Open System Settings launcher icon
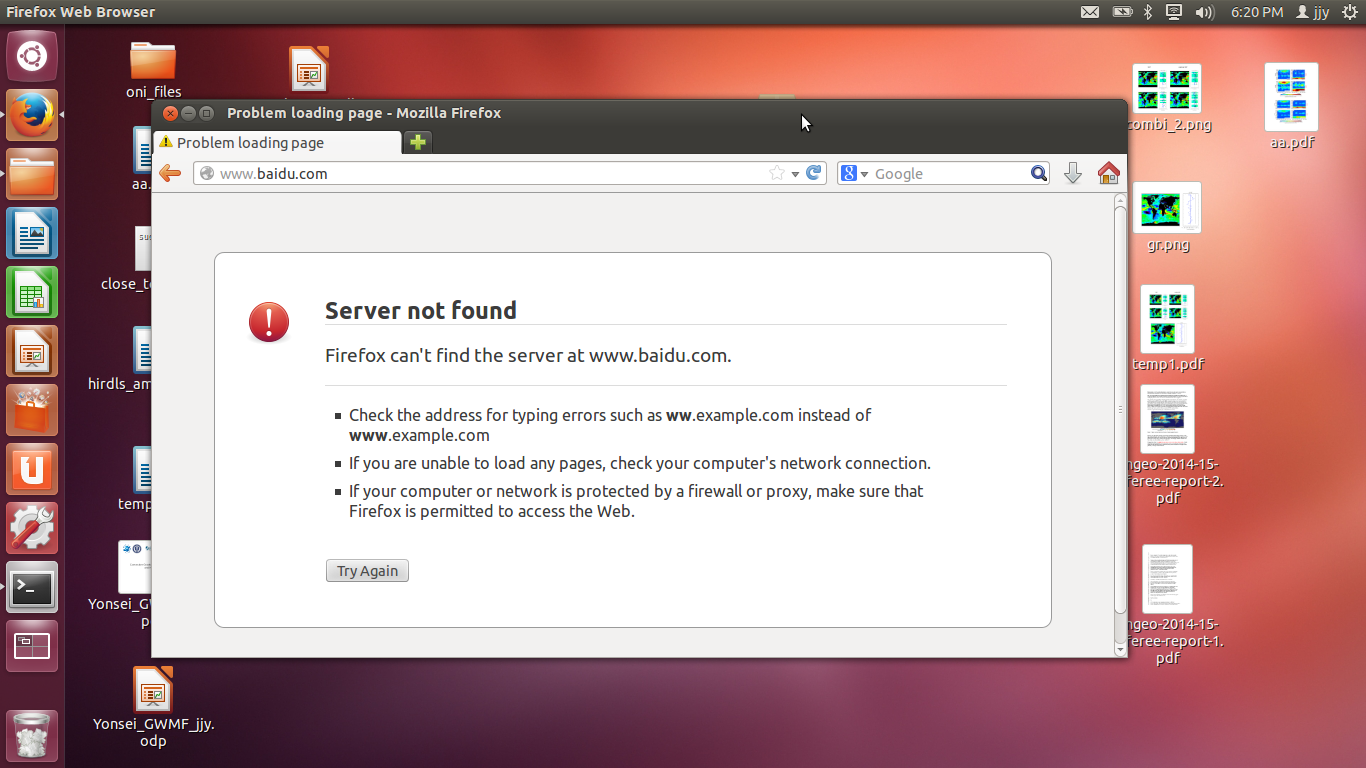Screen dimensions: 1366x768 [32, 528]
